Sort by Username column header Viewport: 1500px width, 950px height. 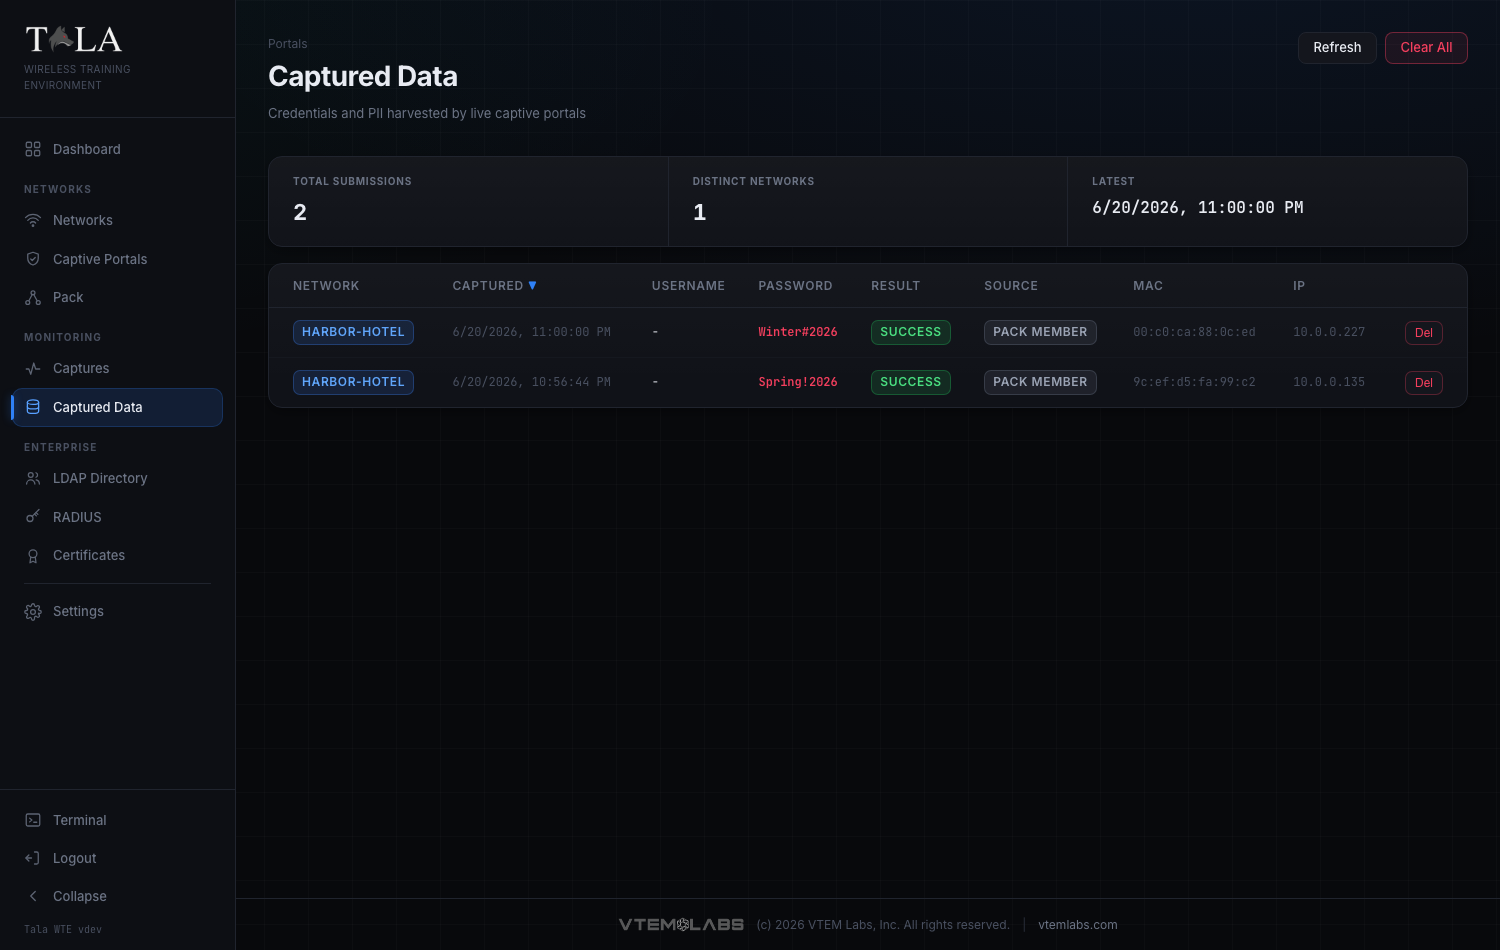[x=688, y=286]
